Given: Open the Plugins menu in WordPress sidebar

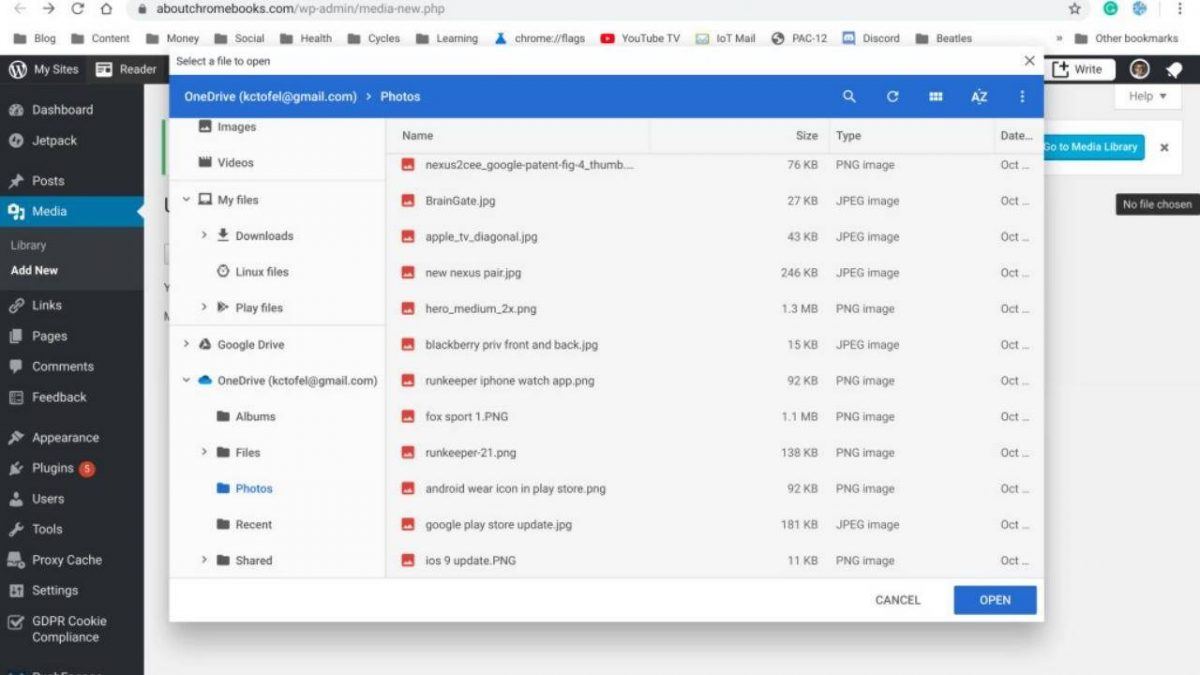Looking at the screenshot, I should tap(53, 468).
